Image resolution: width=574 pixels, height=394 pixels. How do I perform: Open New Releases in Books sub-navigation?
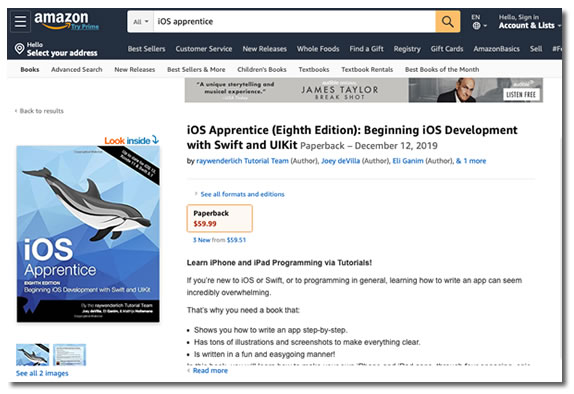(135, 70)
